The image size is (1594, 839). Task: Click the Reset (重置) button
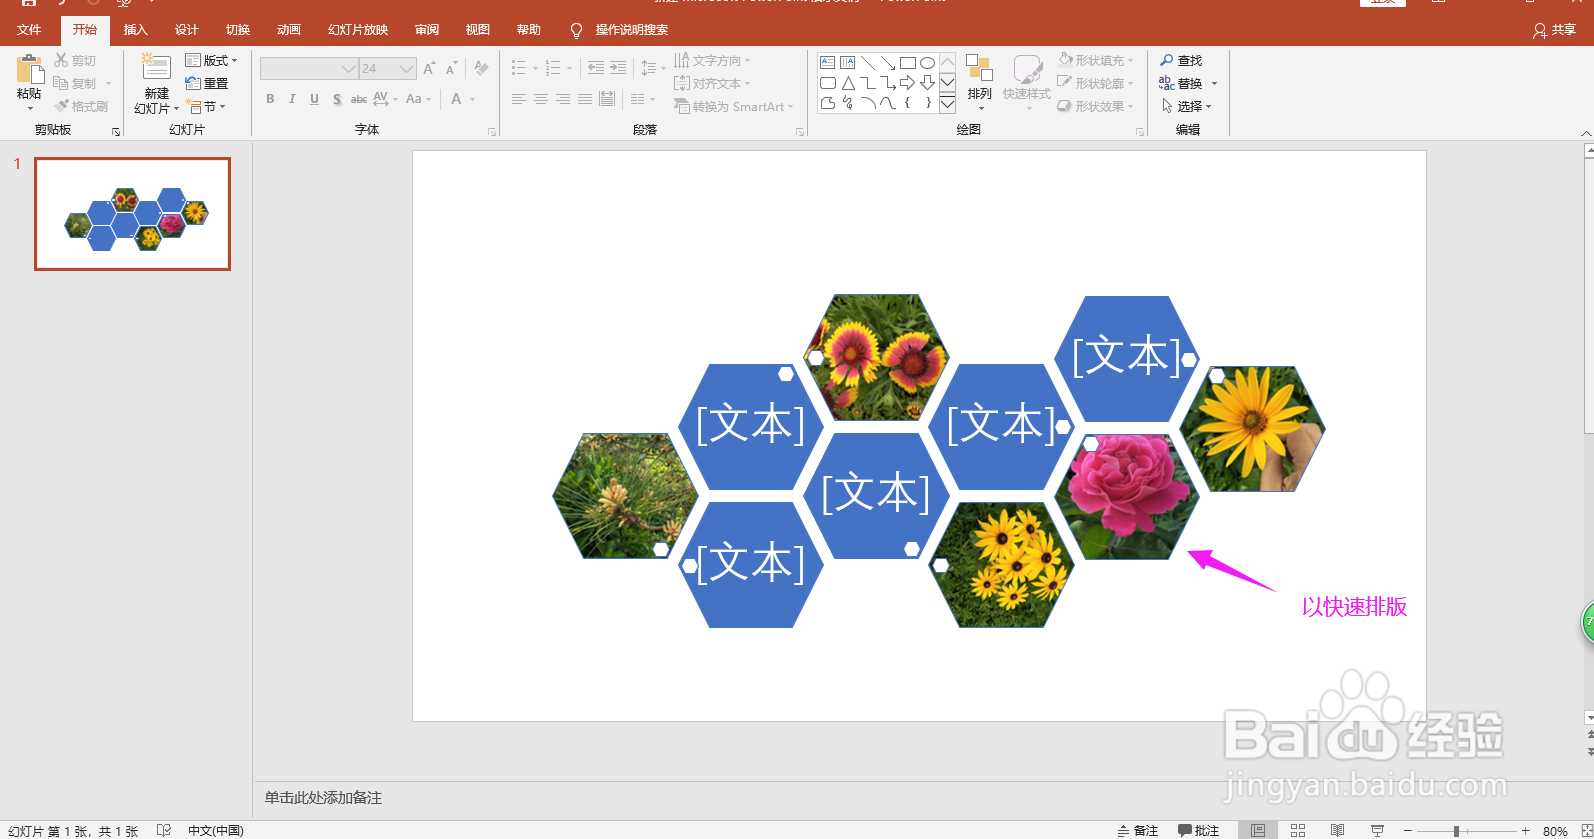(x=207, y=83)
